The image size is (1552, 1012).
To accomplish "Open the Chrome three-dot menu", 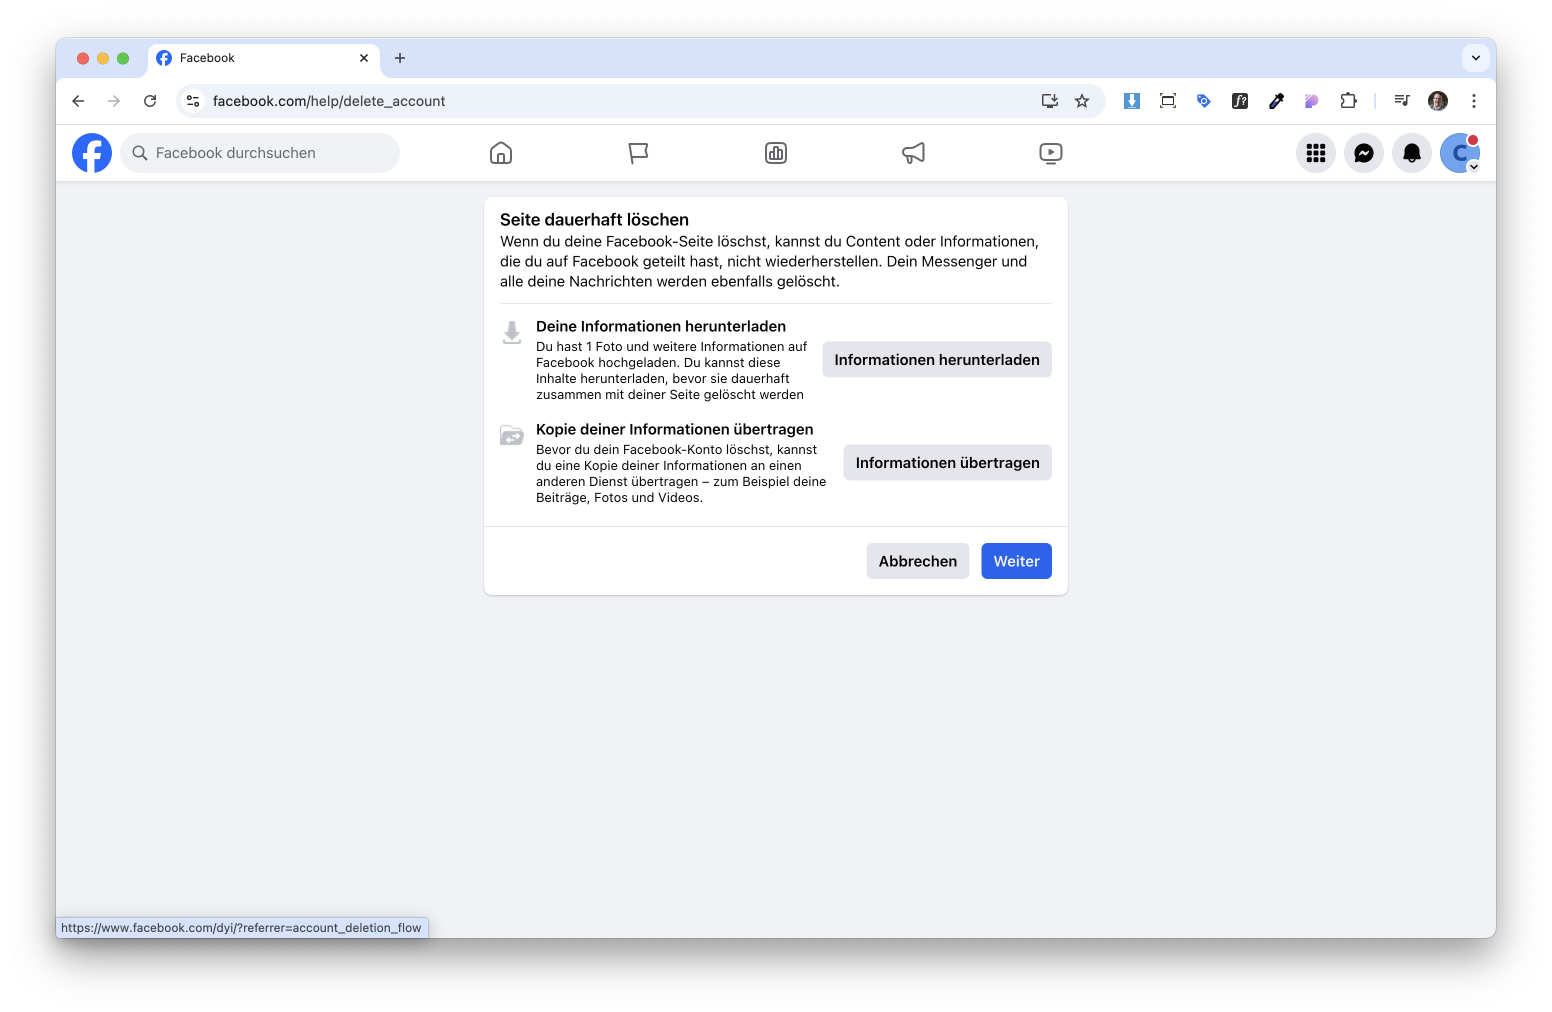I will (x=1473, y=101).
